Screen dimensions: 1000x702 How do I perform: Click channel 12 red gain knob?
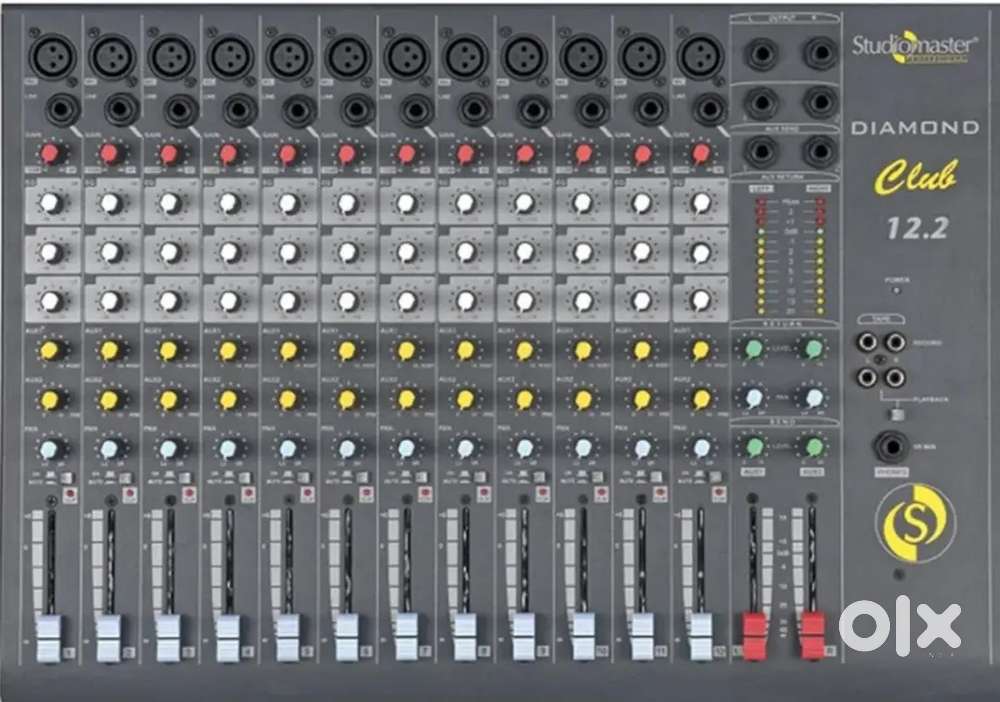(x=701, y=154)
